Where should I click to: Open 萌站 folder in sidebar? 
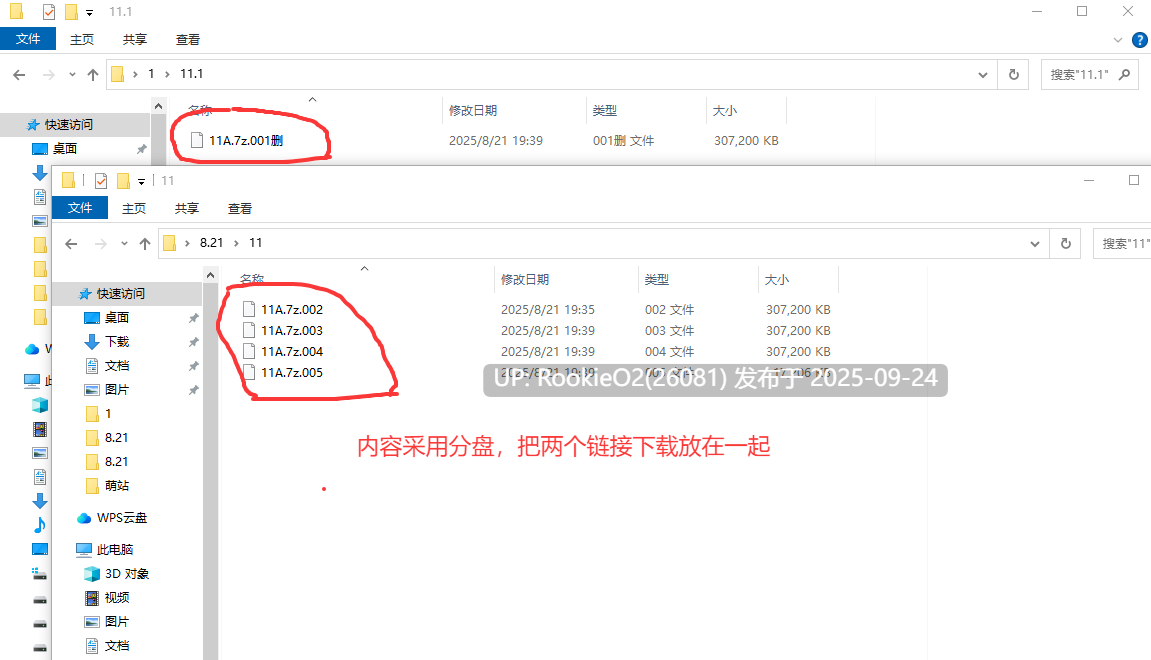[x=117, y=486]
